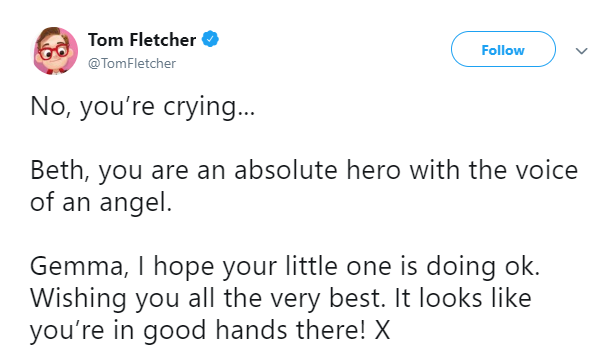Open the Tom Fletcher display name link
This screenshot has width=613, height=362.
(x=142, y=39)
